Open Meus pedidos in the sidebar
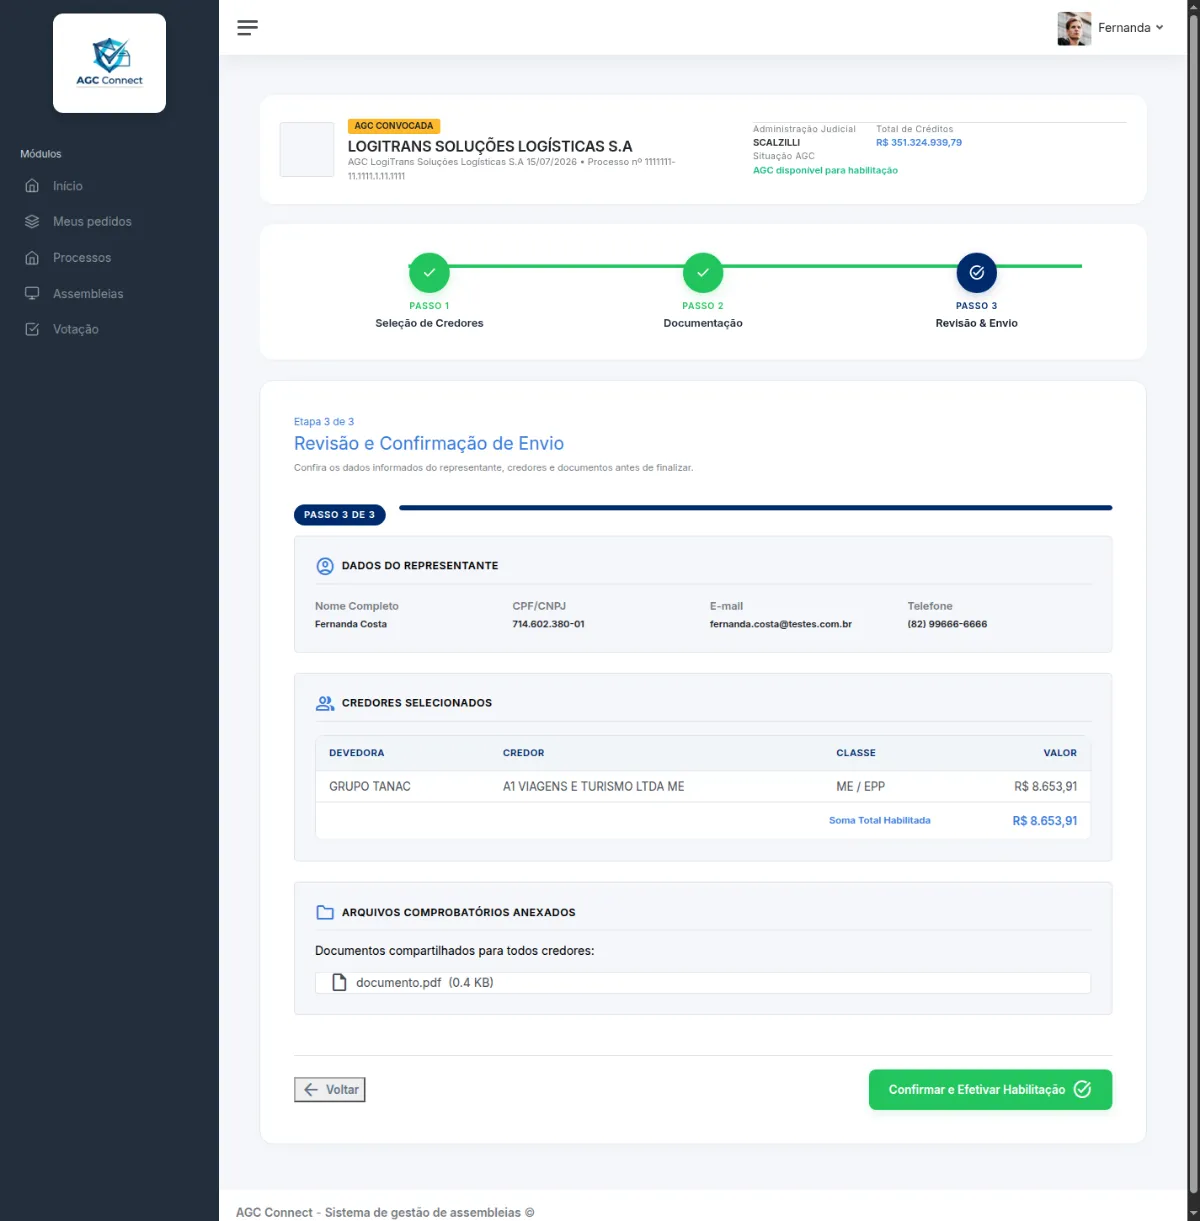 click(x=92, y=222)
